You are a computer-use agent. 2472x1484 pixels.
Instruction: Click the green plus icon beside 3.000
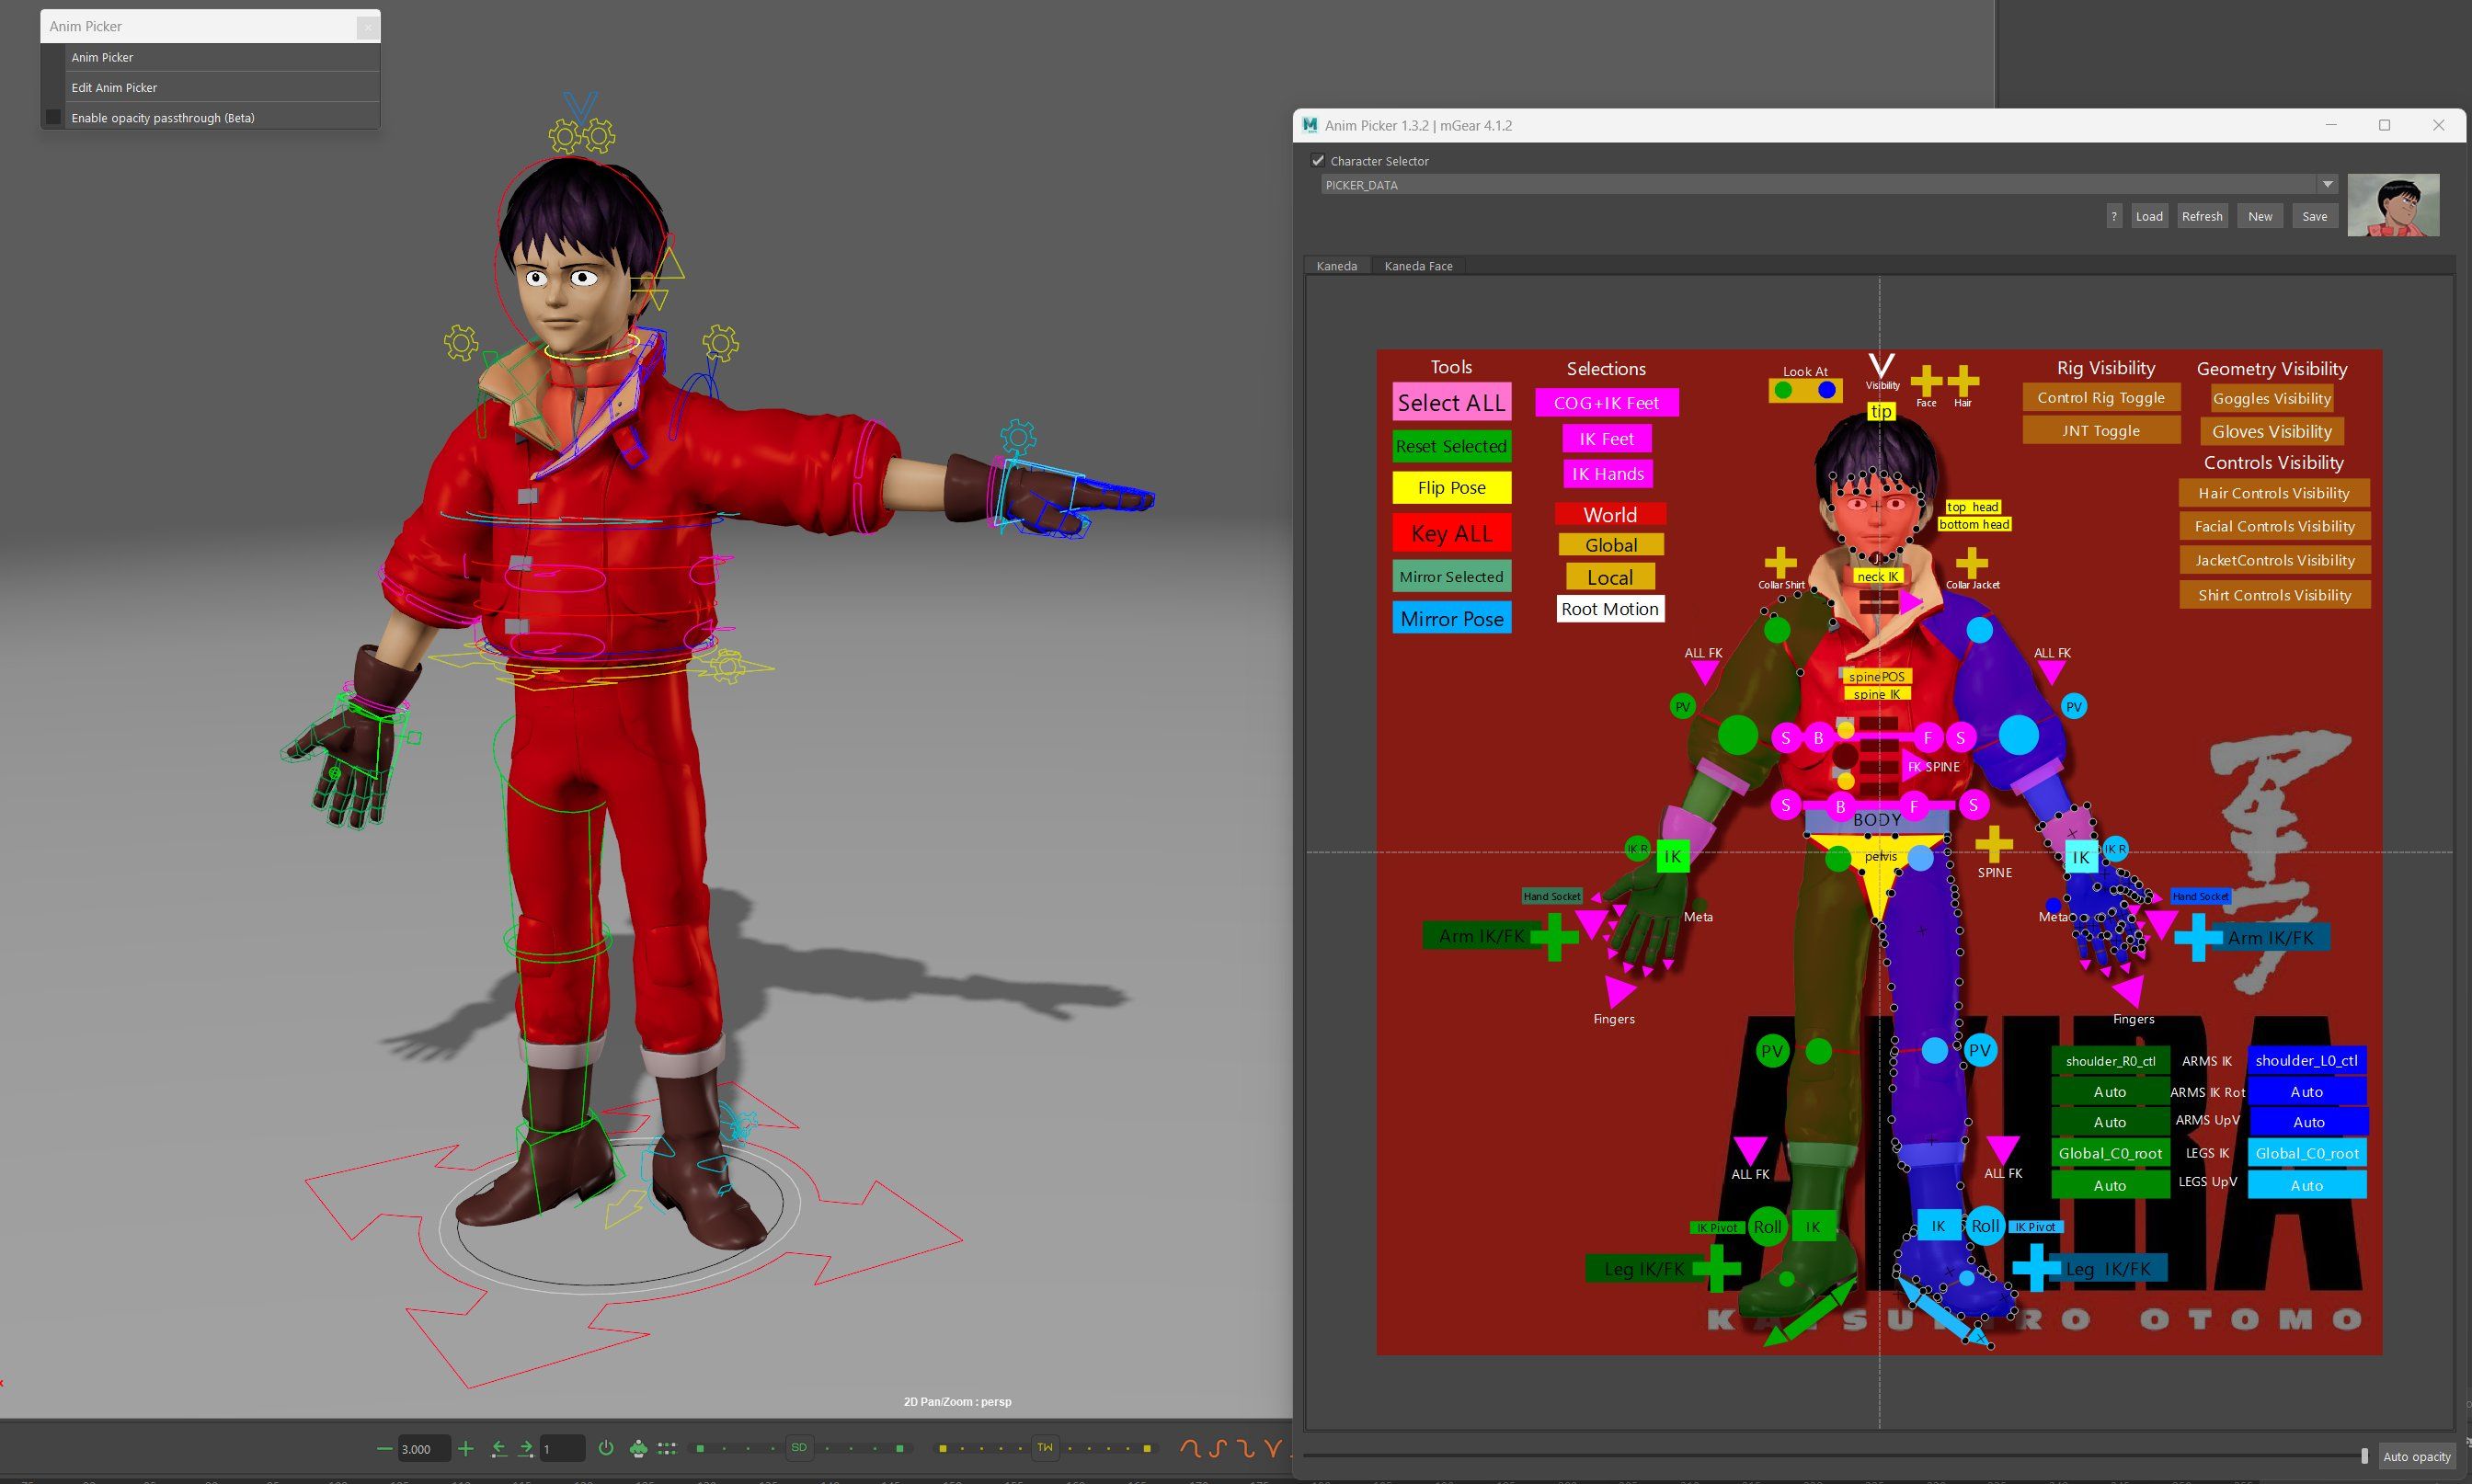465,1448
